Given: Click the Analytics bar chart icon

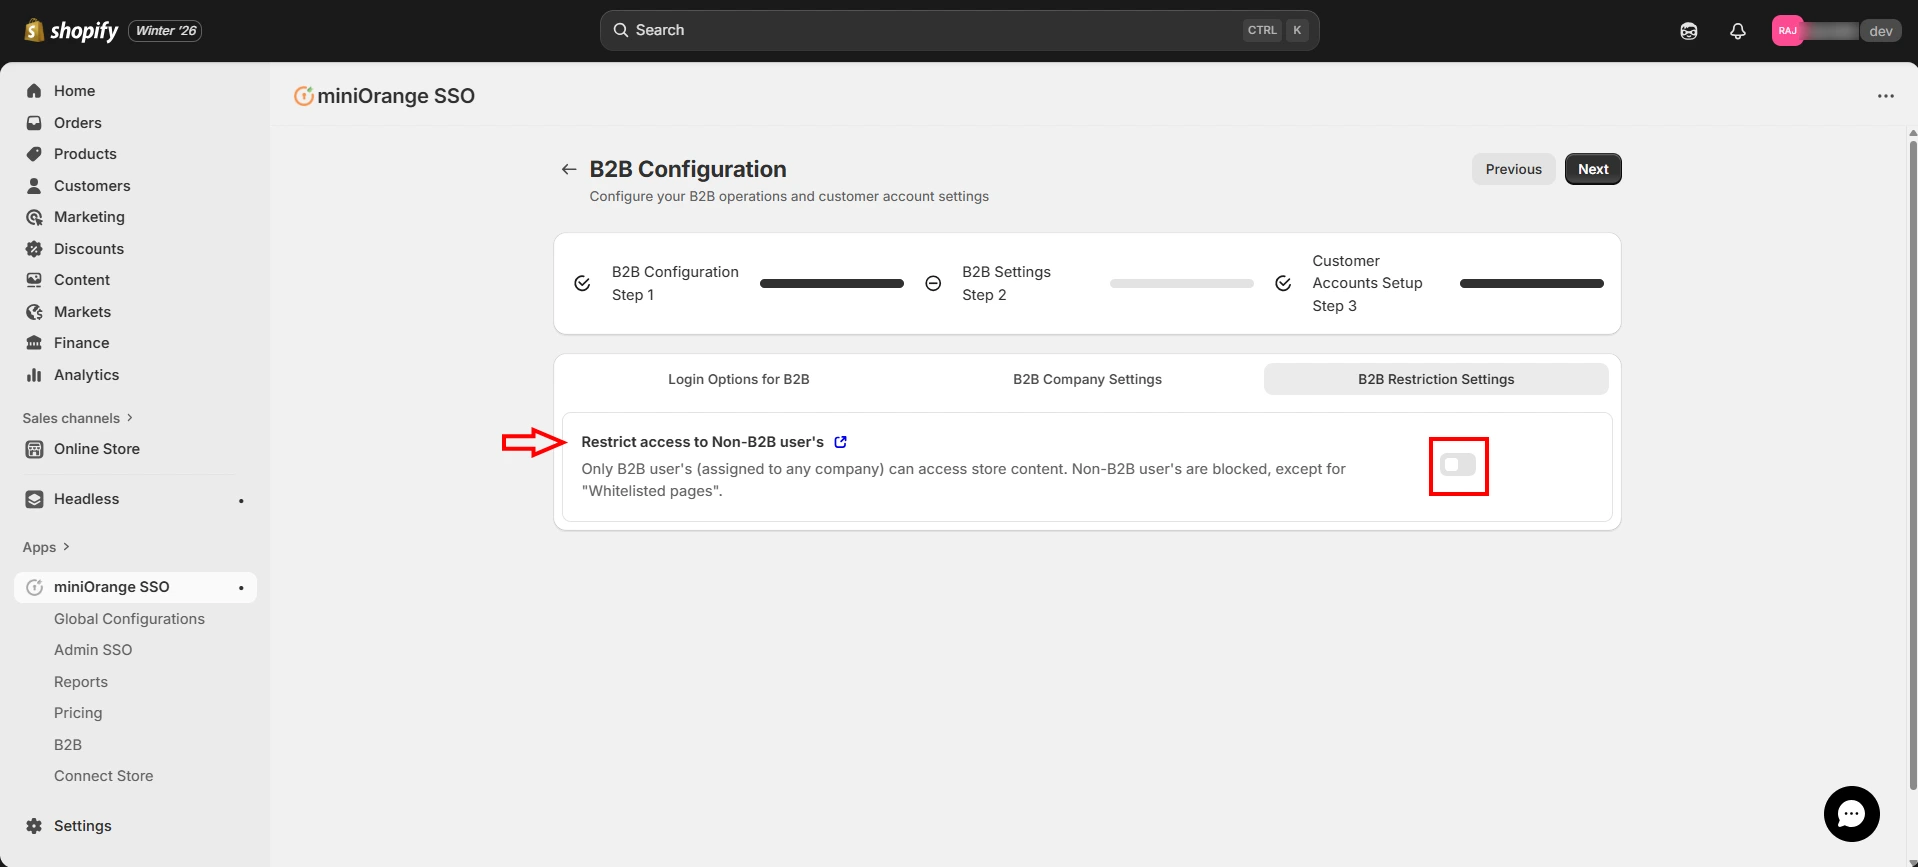Looking at the screenshot, I should pos(34,375).
